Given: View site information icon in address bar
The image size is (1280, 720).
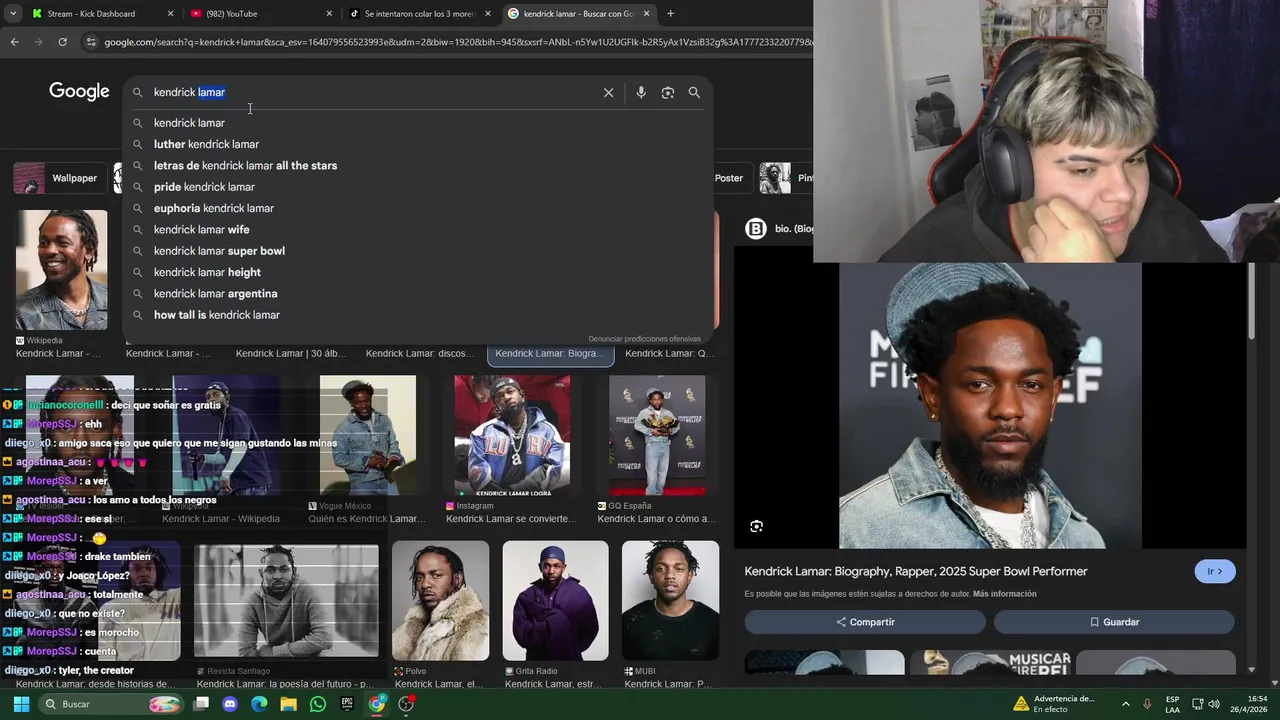Looking at the screenshot, I should point(91,42).
